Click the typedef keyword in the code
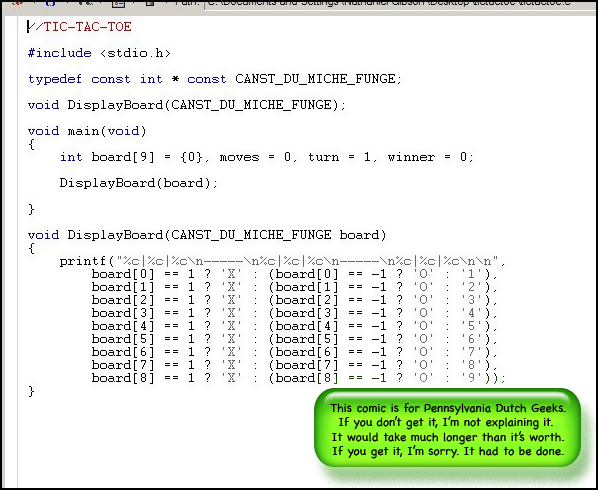 pos(55,79)
